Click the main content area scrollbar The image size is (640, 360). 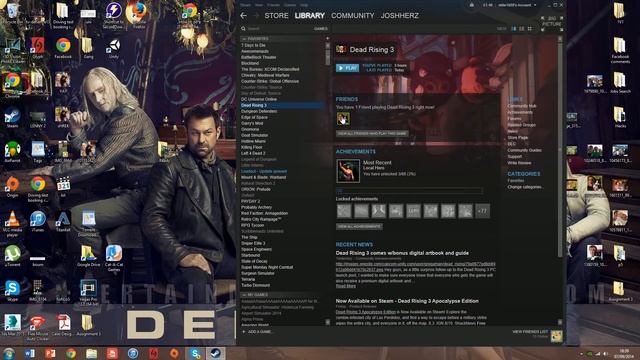tap(560, 149)
